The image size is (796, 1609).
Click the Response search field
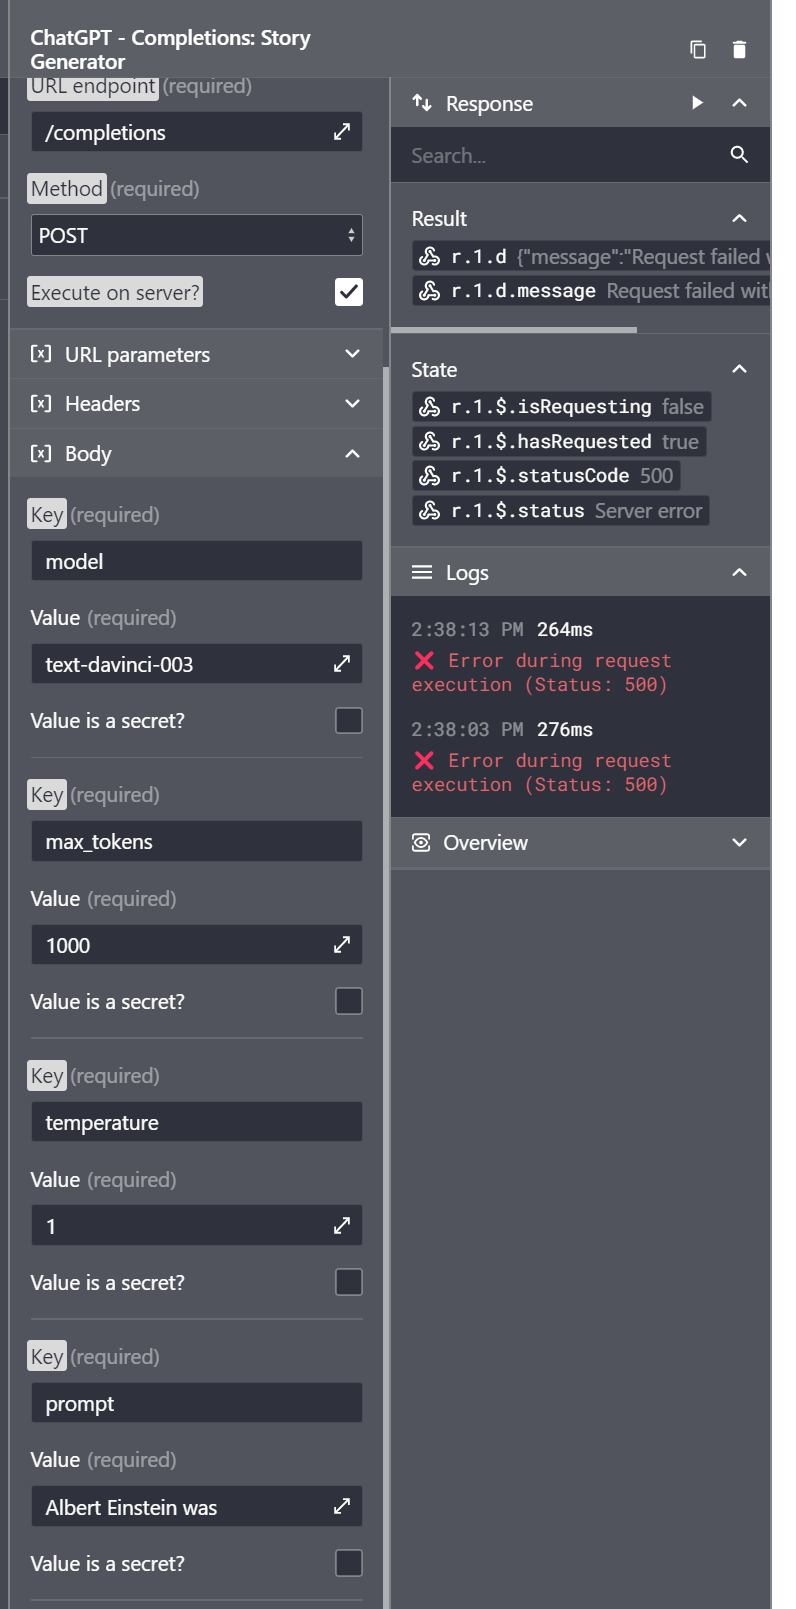click(x=565, y=156)
